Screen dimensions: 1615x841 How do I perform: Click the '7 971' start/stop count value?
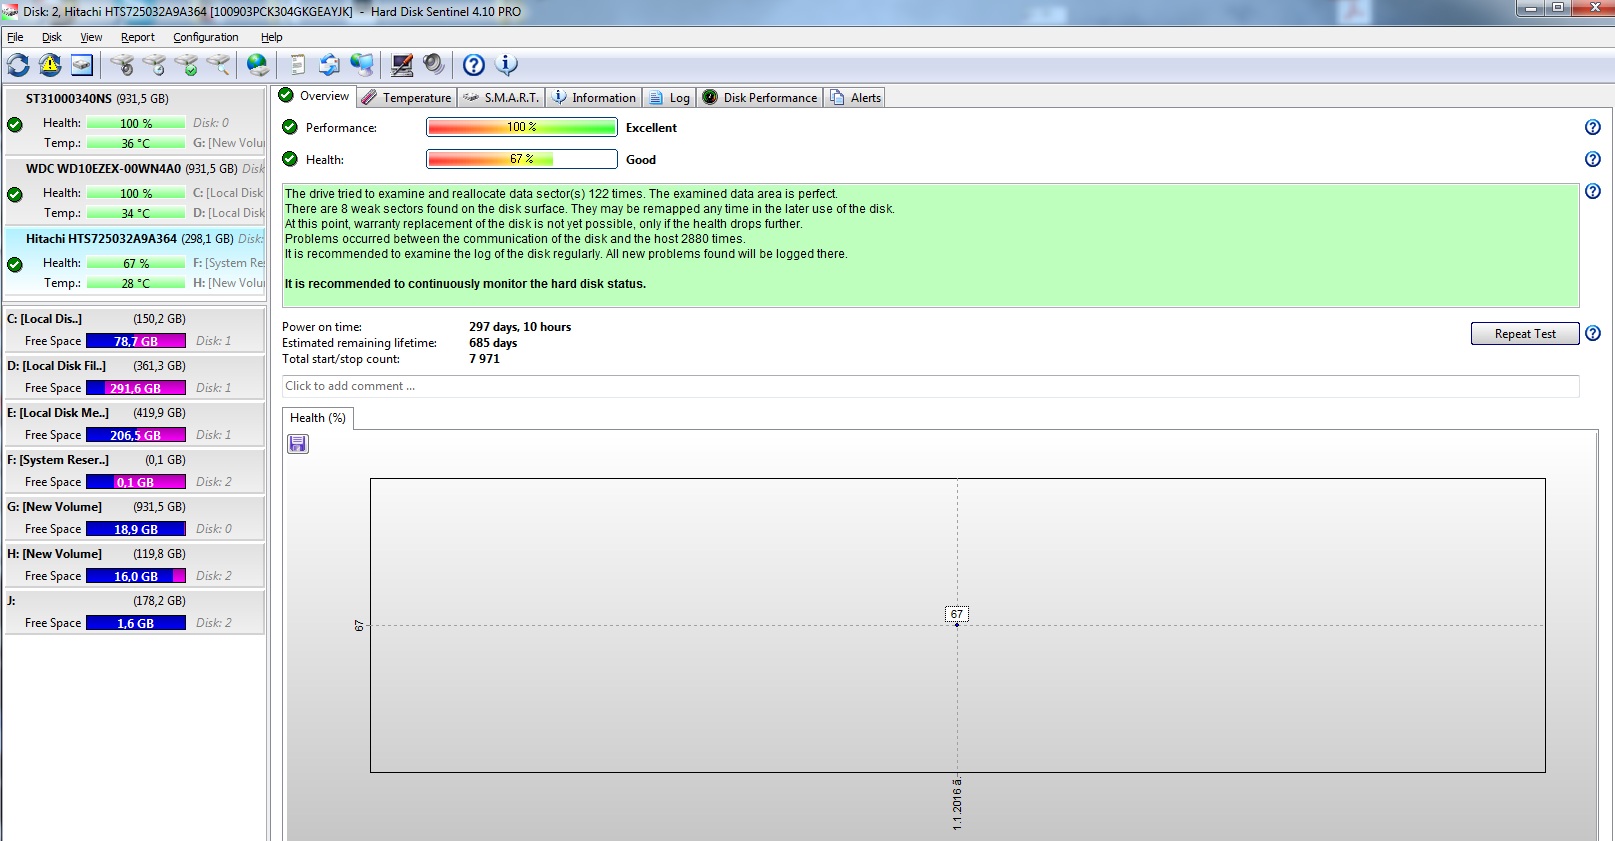click(484, 359)
